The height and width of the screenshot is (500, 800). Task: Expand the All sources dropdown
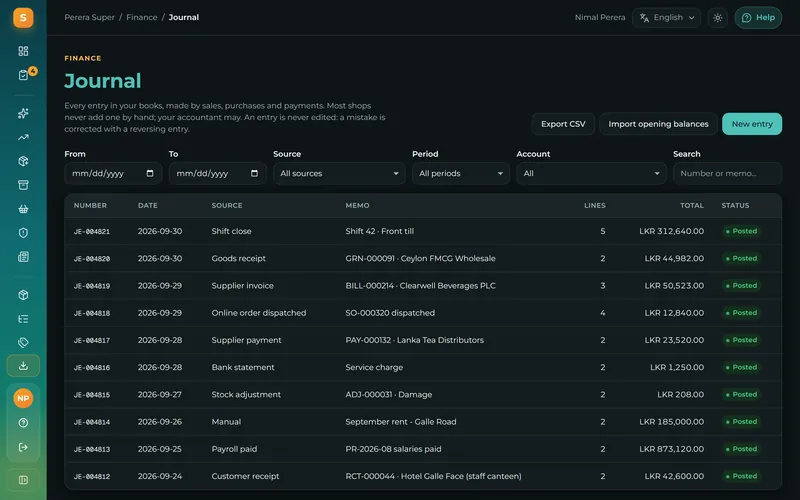(339, 173)
